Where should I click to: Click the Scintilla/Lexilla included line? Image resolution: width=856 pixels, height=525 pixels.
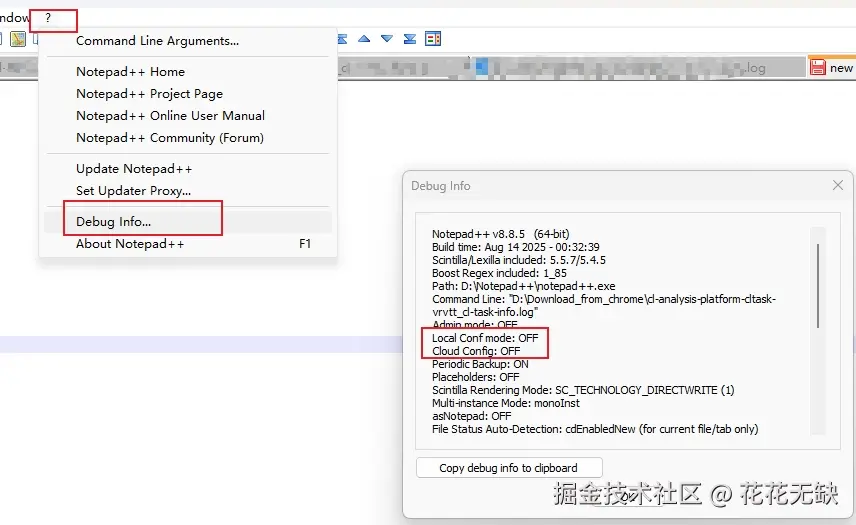click(519, 260)
